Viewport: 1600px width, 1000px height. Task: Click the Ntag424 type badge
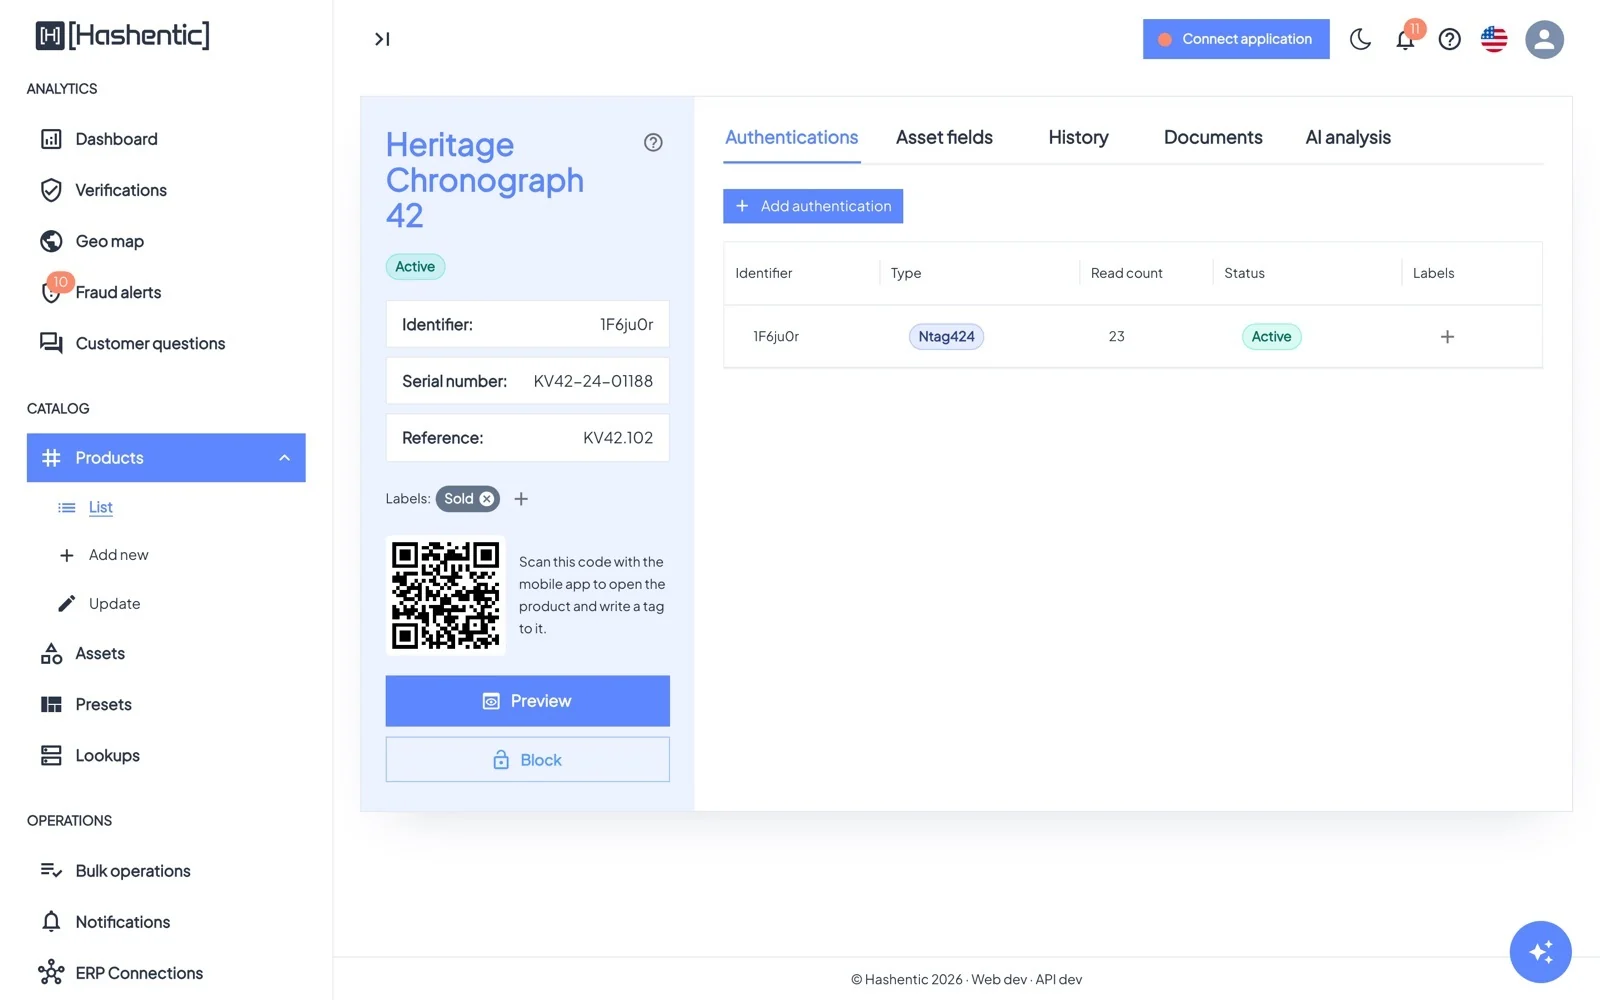[x=946, y=337]
